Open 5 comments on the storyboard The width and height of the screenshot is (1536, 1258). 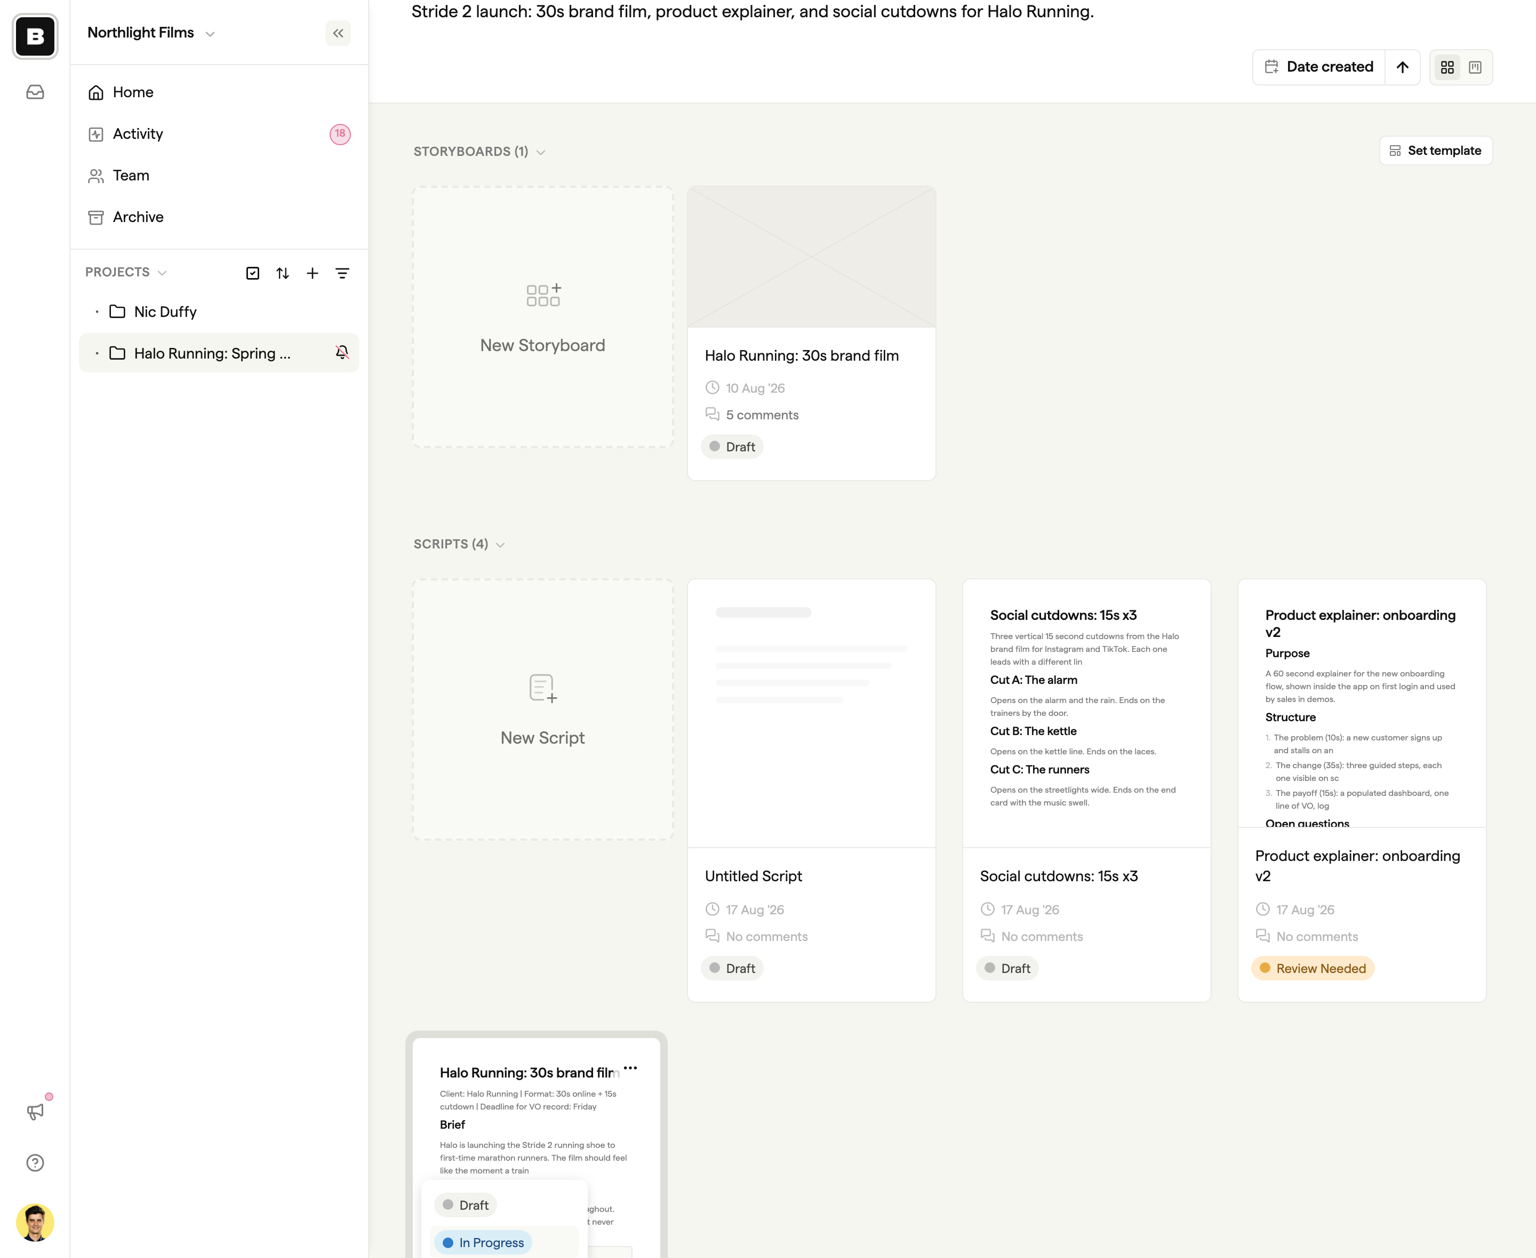point(752,415)
